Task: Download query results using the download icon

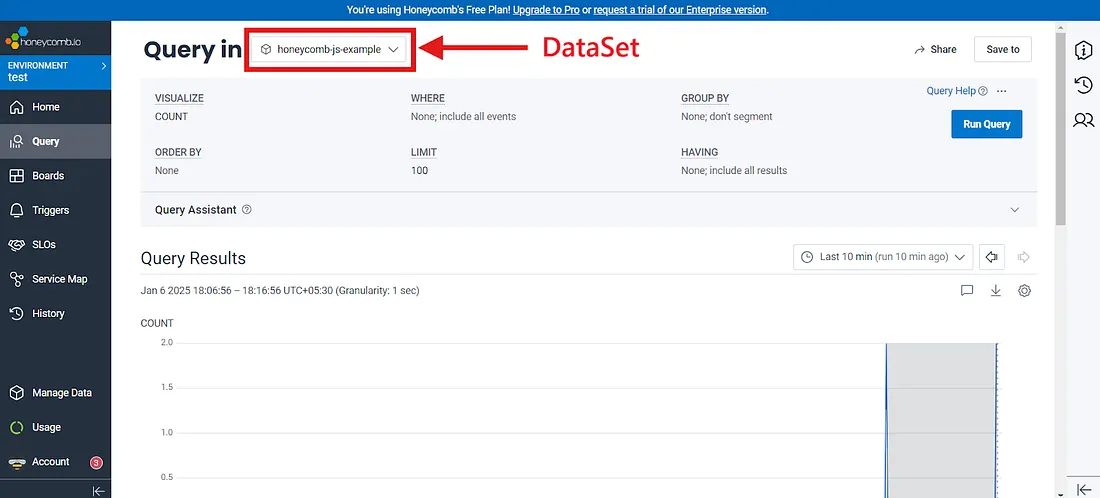Action: pos(995,291)
